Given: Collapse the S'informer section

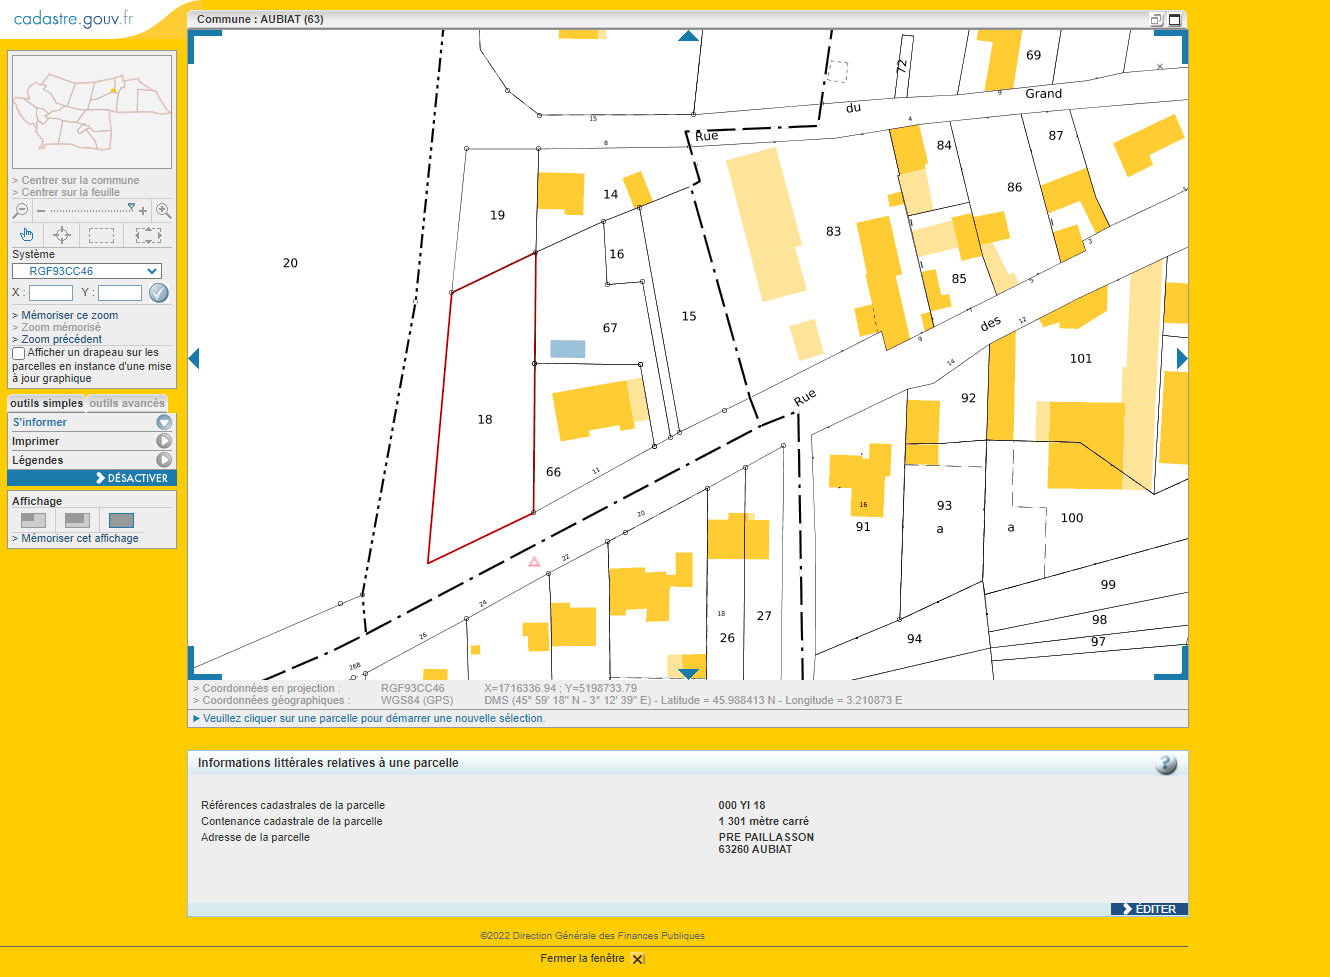Looking at the screenshot, I should pyautogui.click(x=164, y=422).
